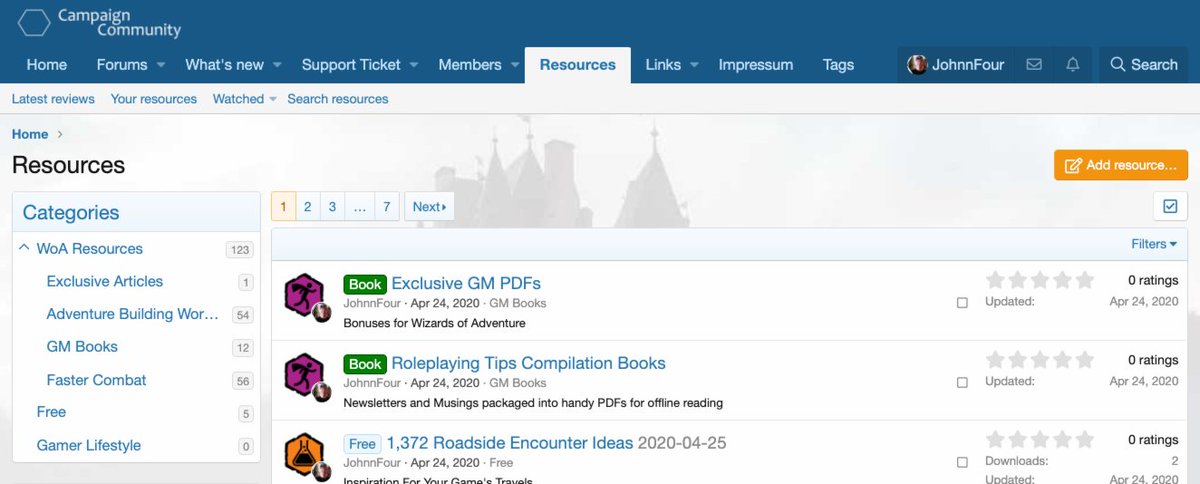The image size is (1200, 484).
Task: Open the Members tab
Action: pos(470,65)
